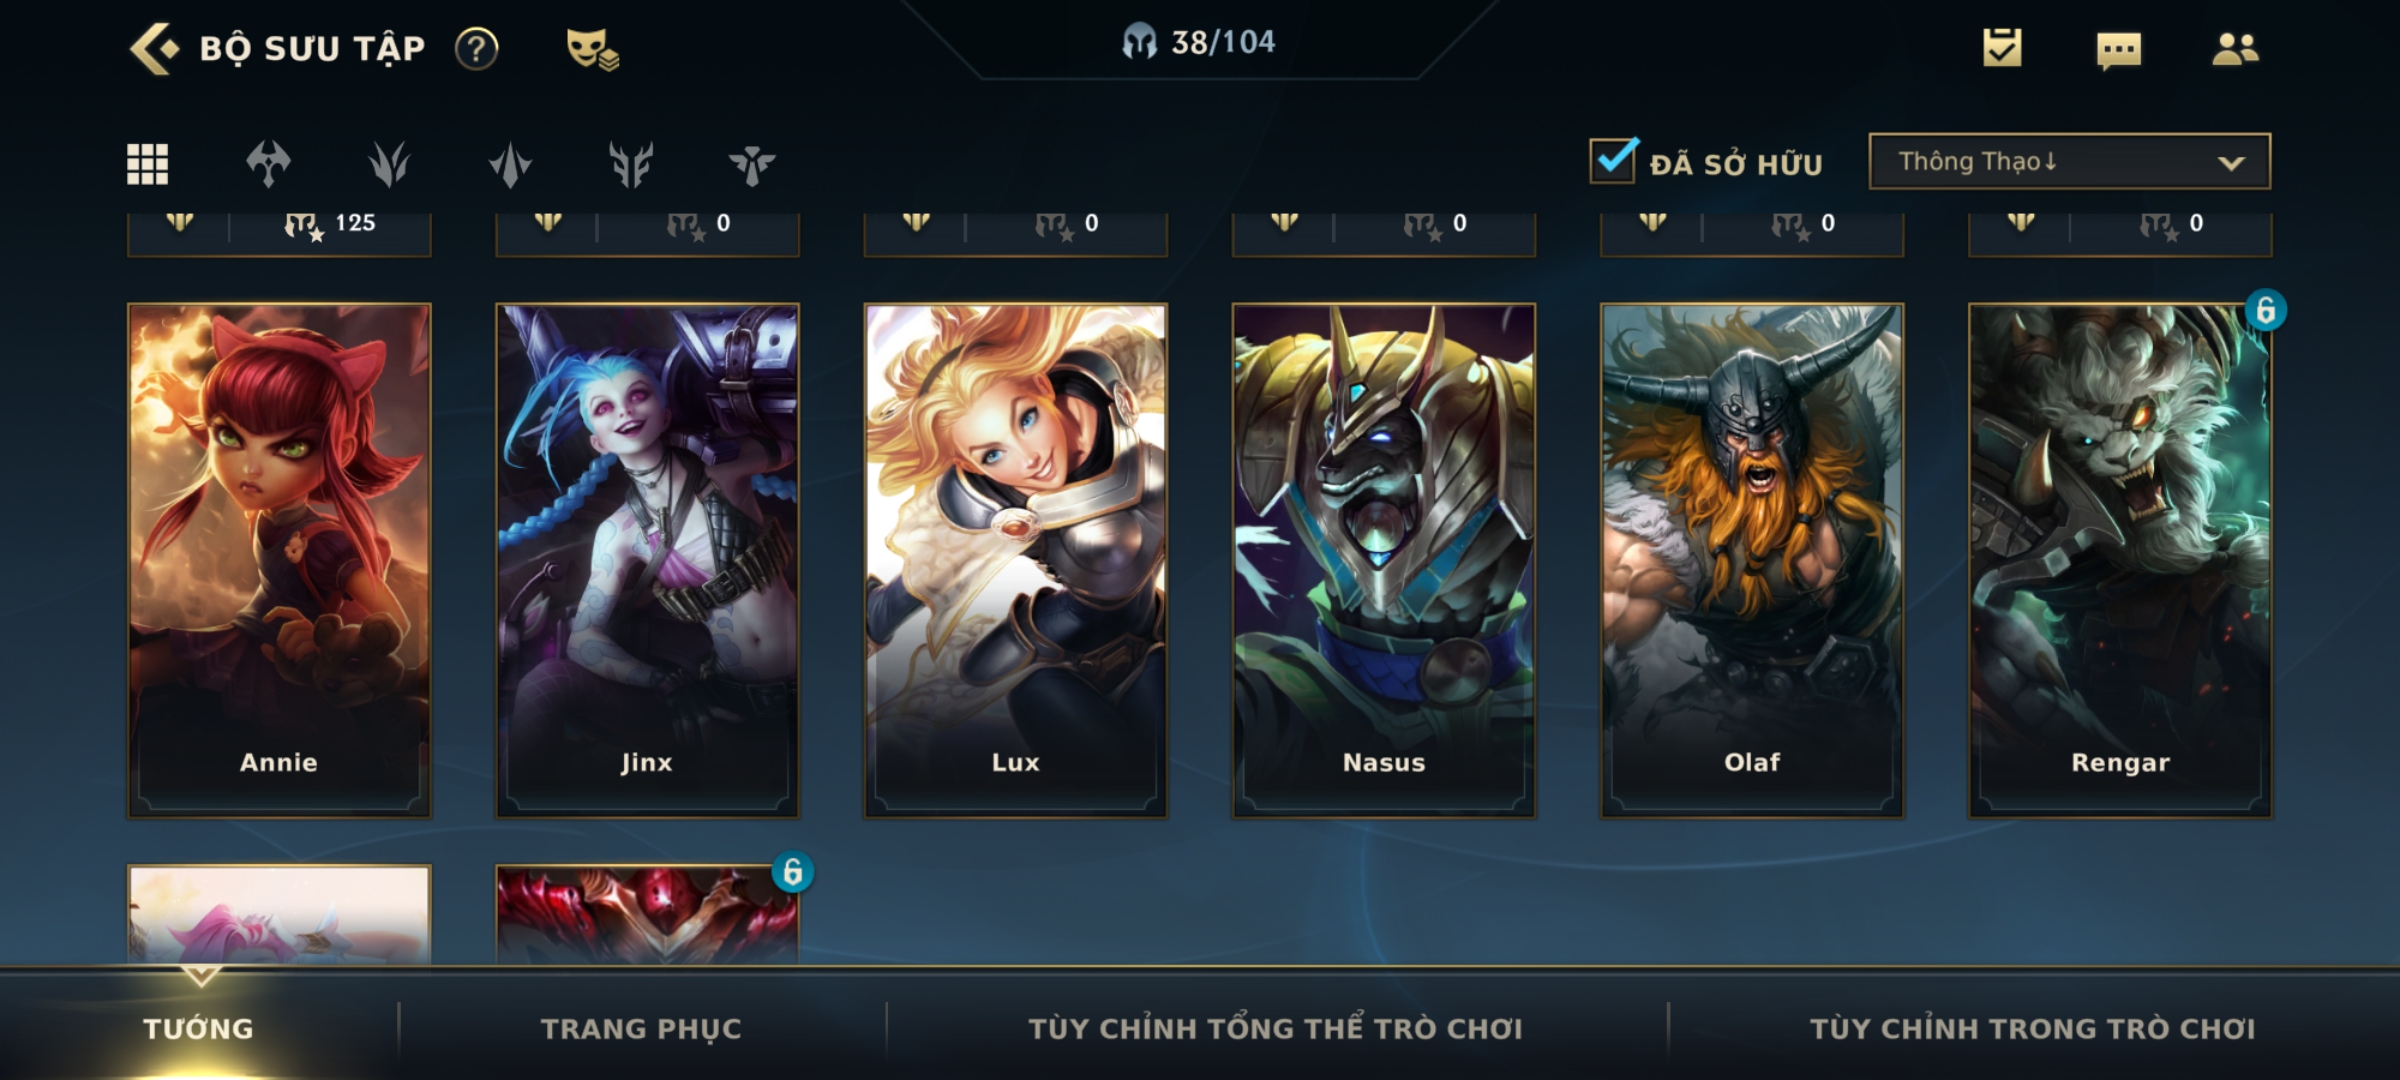Go back using the Bộ Sưu Tập arrow
2400x1080 pixels.
pos(155,49)
